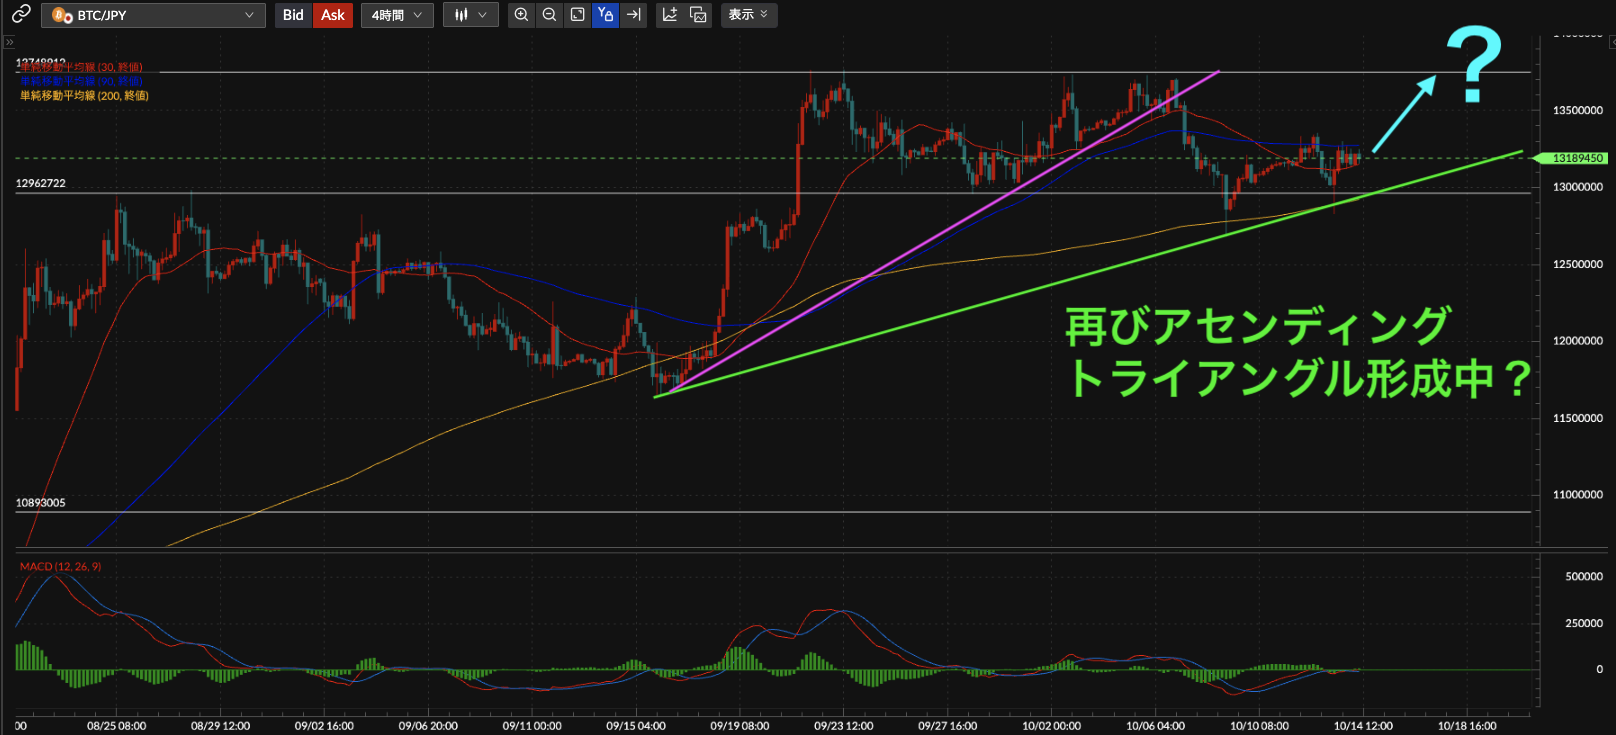Select the blue 単純移動平均線 (90, 終値) label
The height and width of the screenshot is (735, 1616).
tap(82, 81)
